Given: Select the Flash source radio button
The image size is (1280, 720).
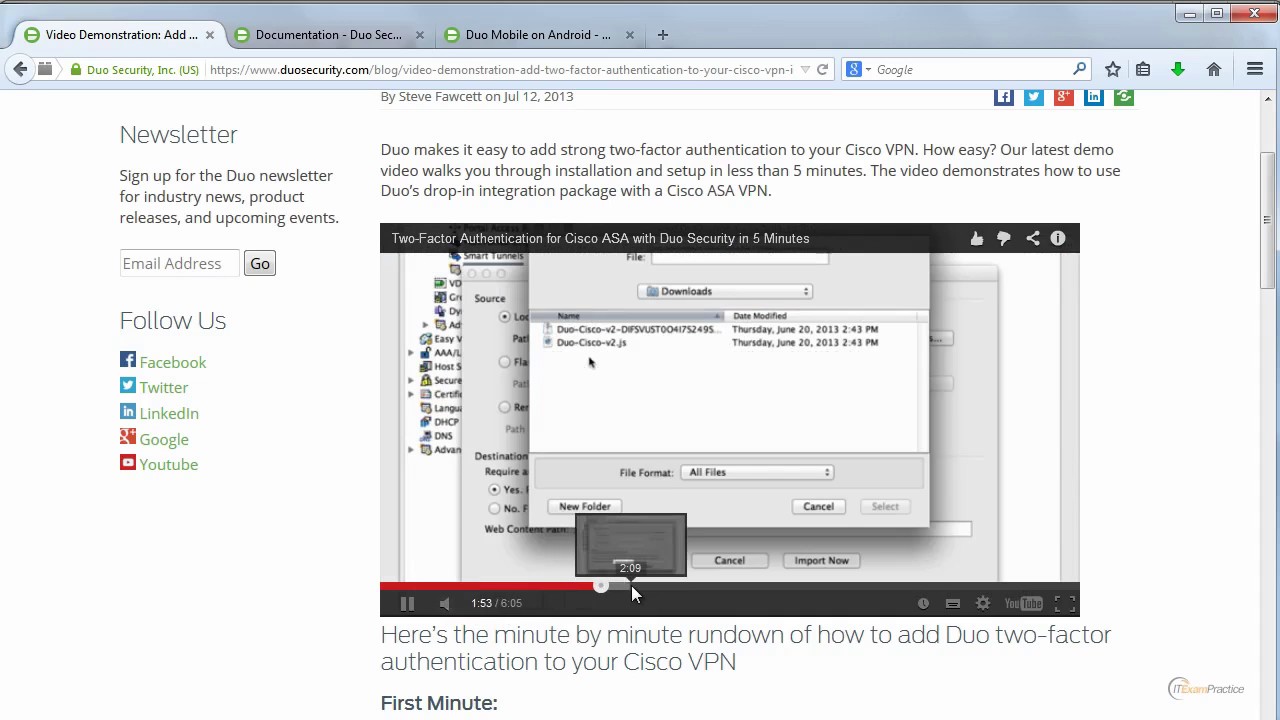Looking at the screenshot, I should (x=505, y=362).
